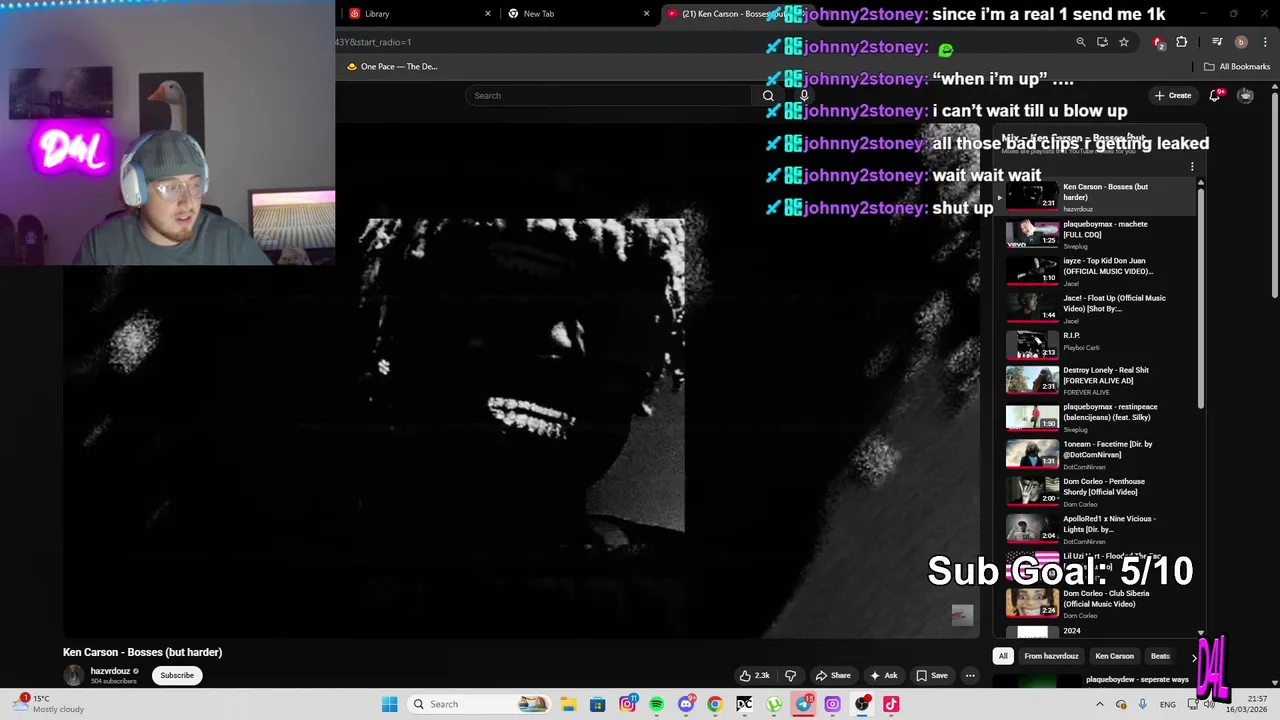This screenshot has width=1280, height=720.
Task: Select the Beats filter chip
Action: tap(1160, 656)
